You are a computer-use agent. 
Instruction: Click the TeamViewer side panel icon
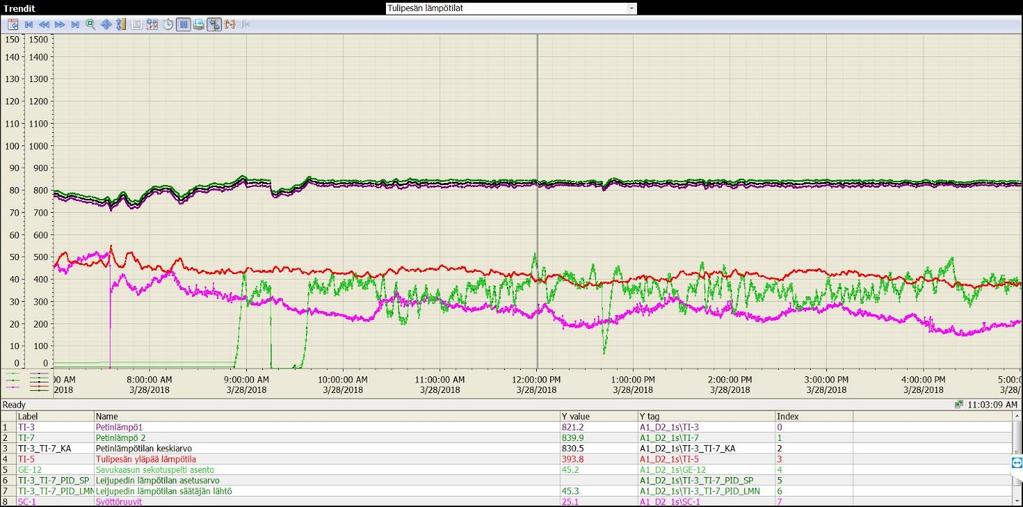coord(1016,463)
